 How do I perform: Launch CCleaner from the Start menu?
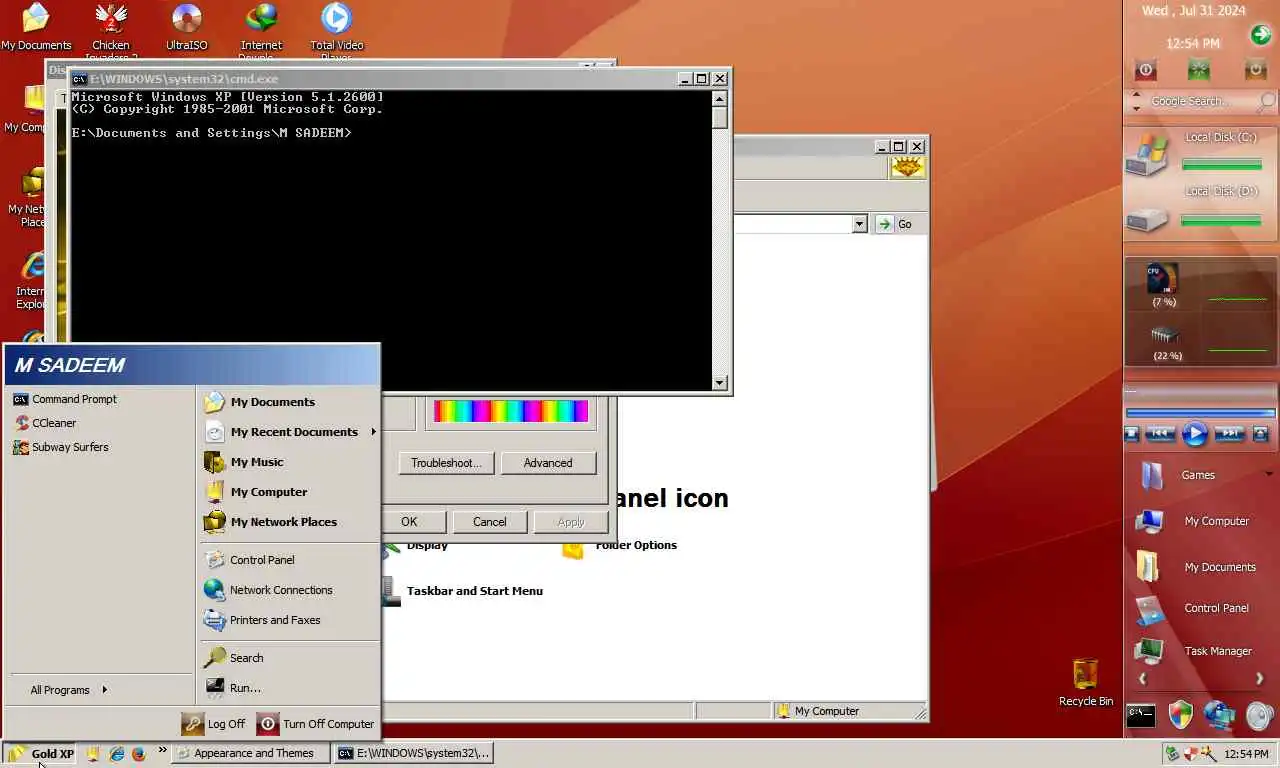[45, 423]
